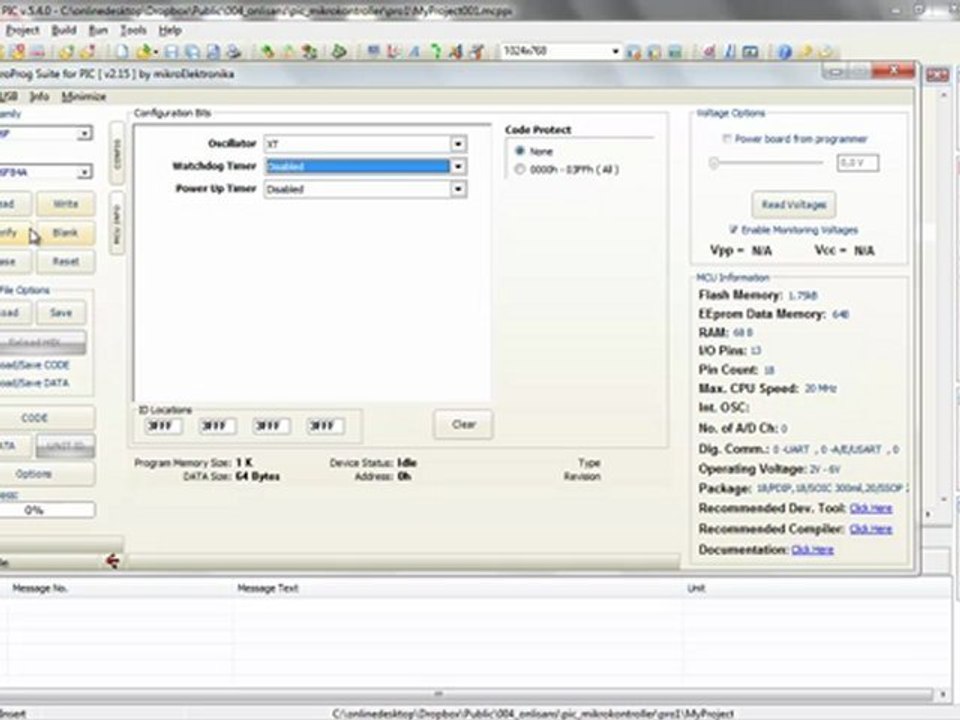Click the green question mark toolbar icon
Image resolution: width=960 pixels, height=720 pixels.
pyautogui.click(x=435, y=52)
